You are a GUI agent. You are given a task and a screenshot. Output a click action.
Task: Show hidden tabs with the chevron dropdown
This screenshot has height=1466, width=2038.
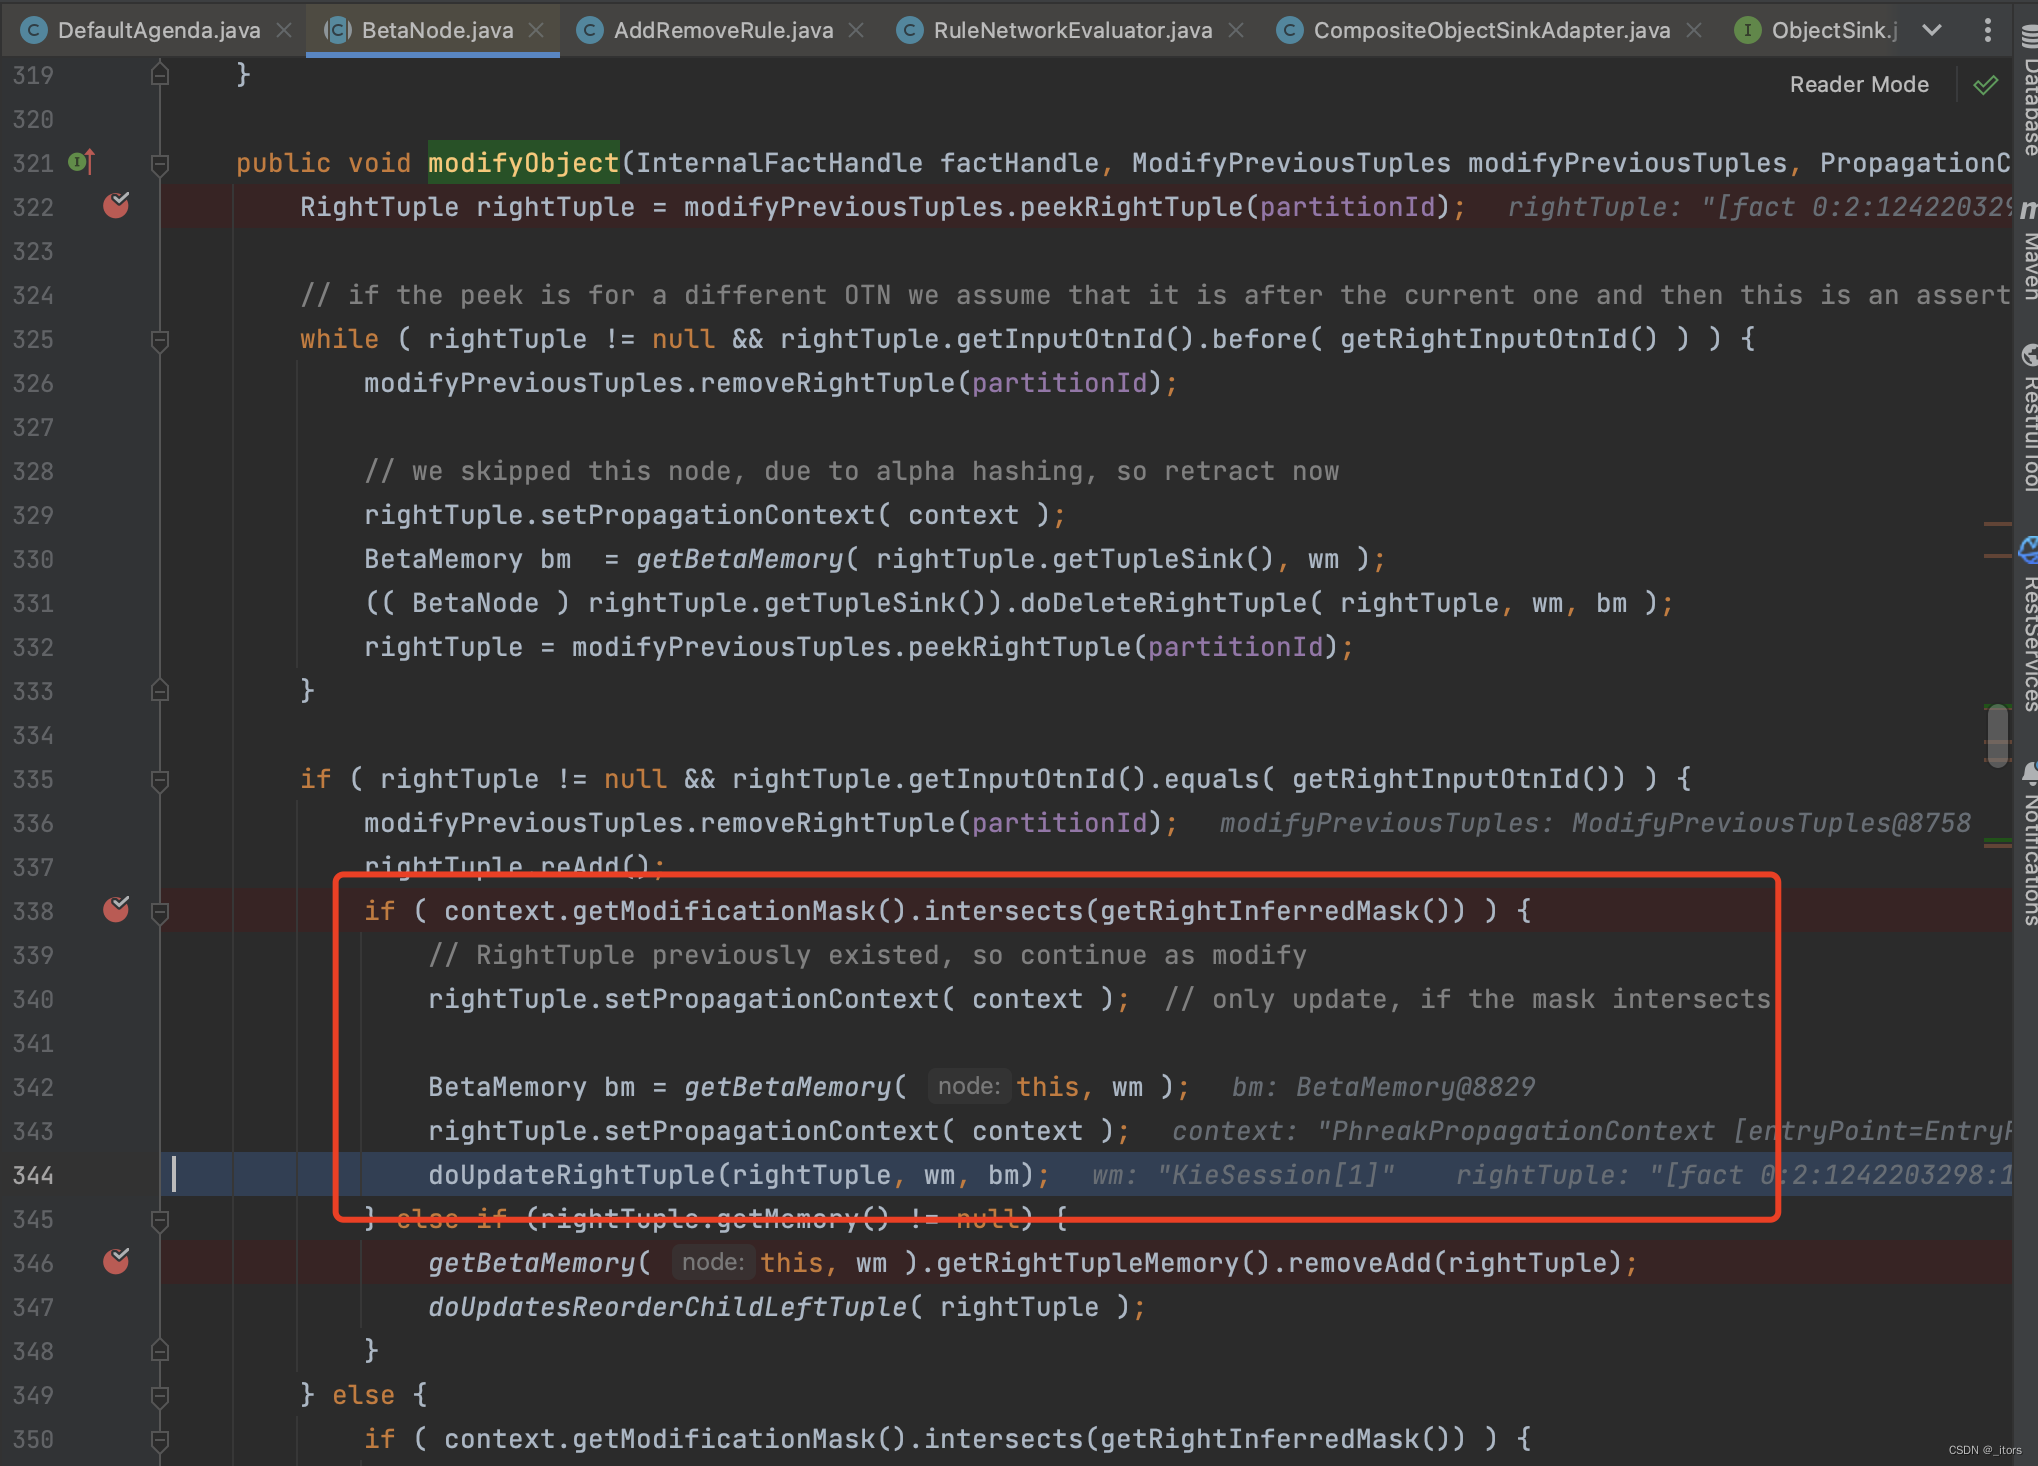click(1932, 30)
